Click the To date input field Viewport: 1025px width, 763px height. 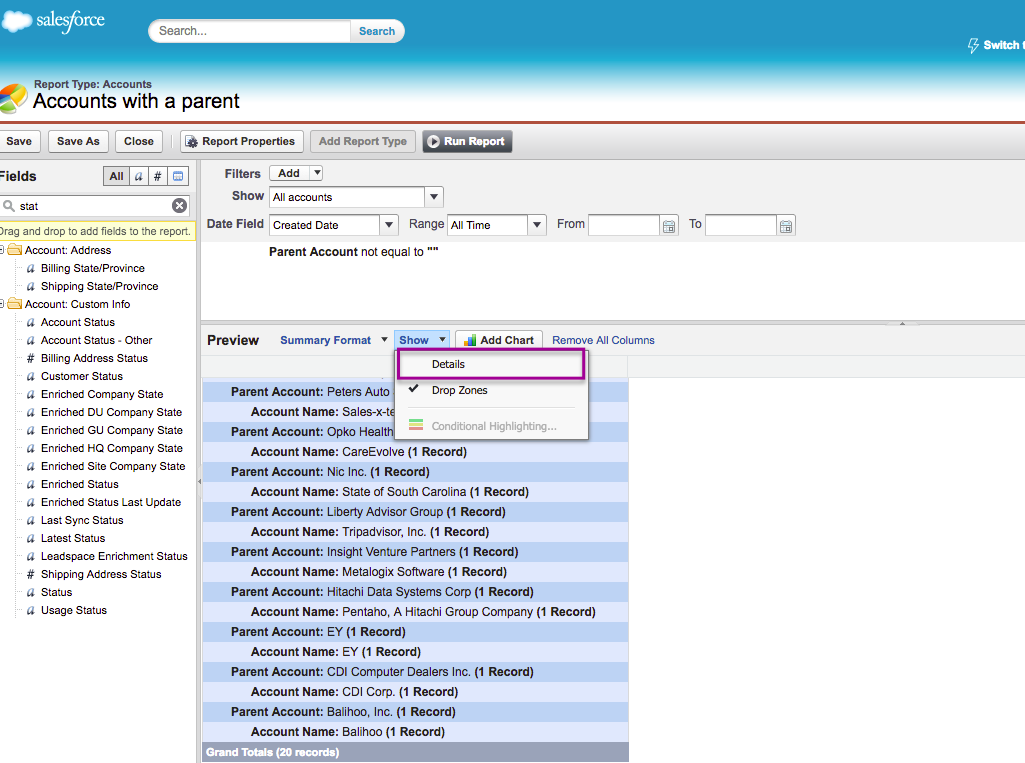click(741, 225)
